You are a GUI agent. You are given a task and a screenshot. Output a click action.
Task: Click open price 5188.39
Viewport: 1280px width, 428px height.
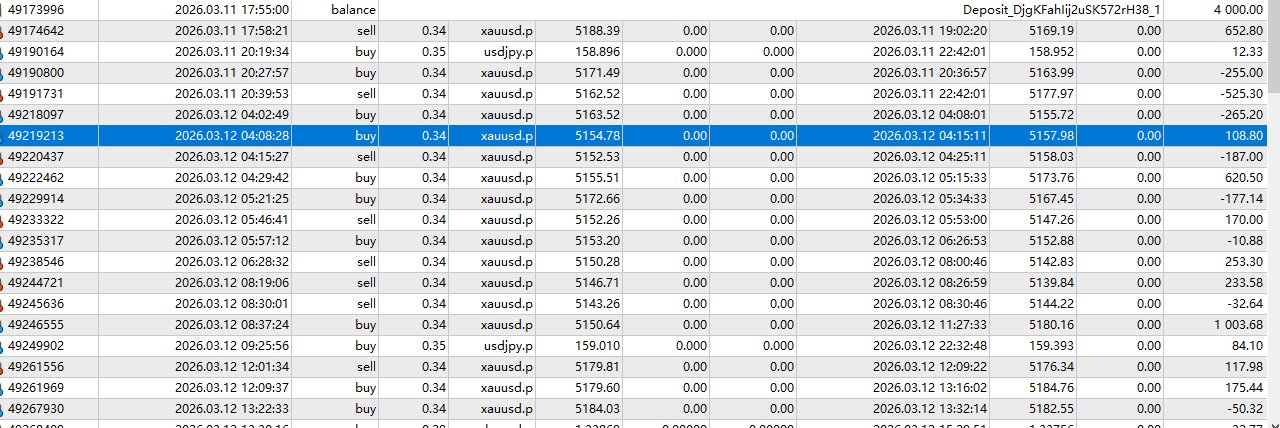[x=598, y=30]
